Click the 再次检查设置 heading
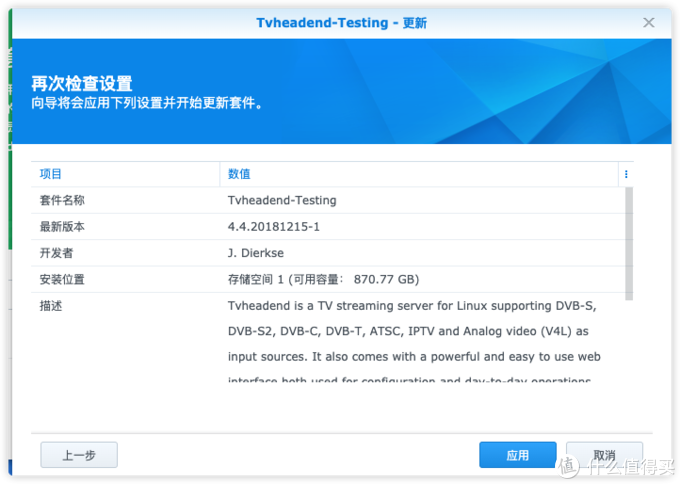The image size is (680, 484). click(x=82, y=83)
